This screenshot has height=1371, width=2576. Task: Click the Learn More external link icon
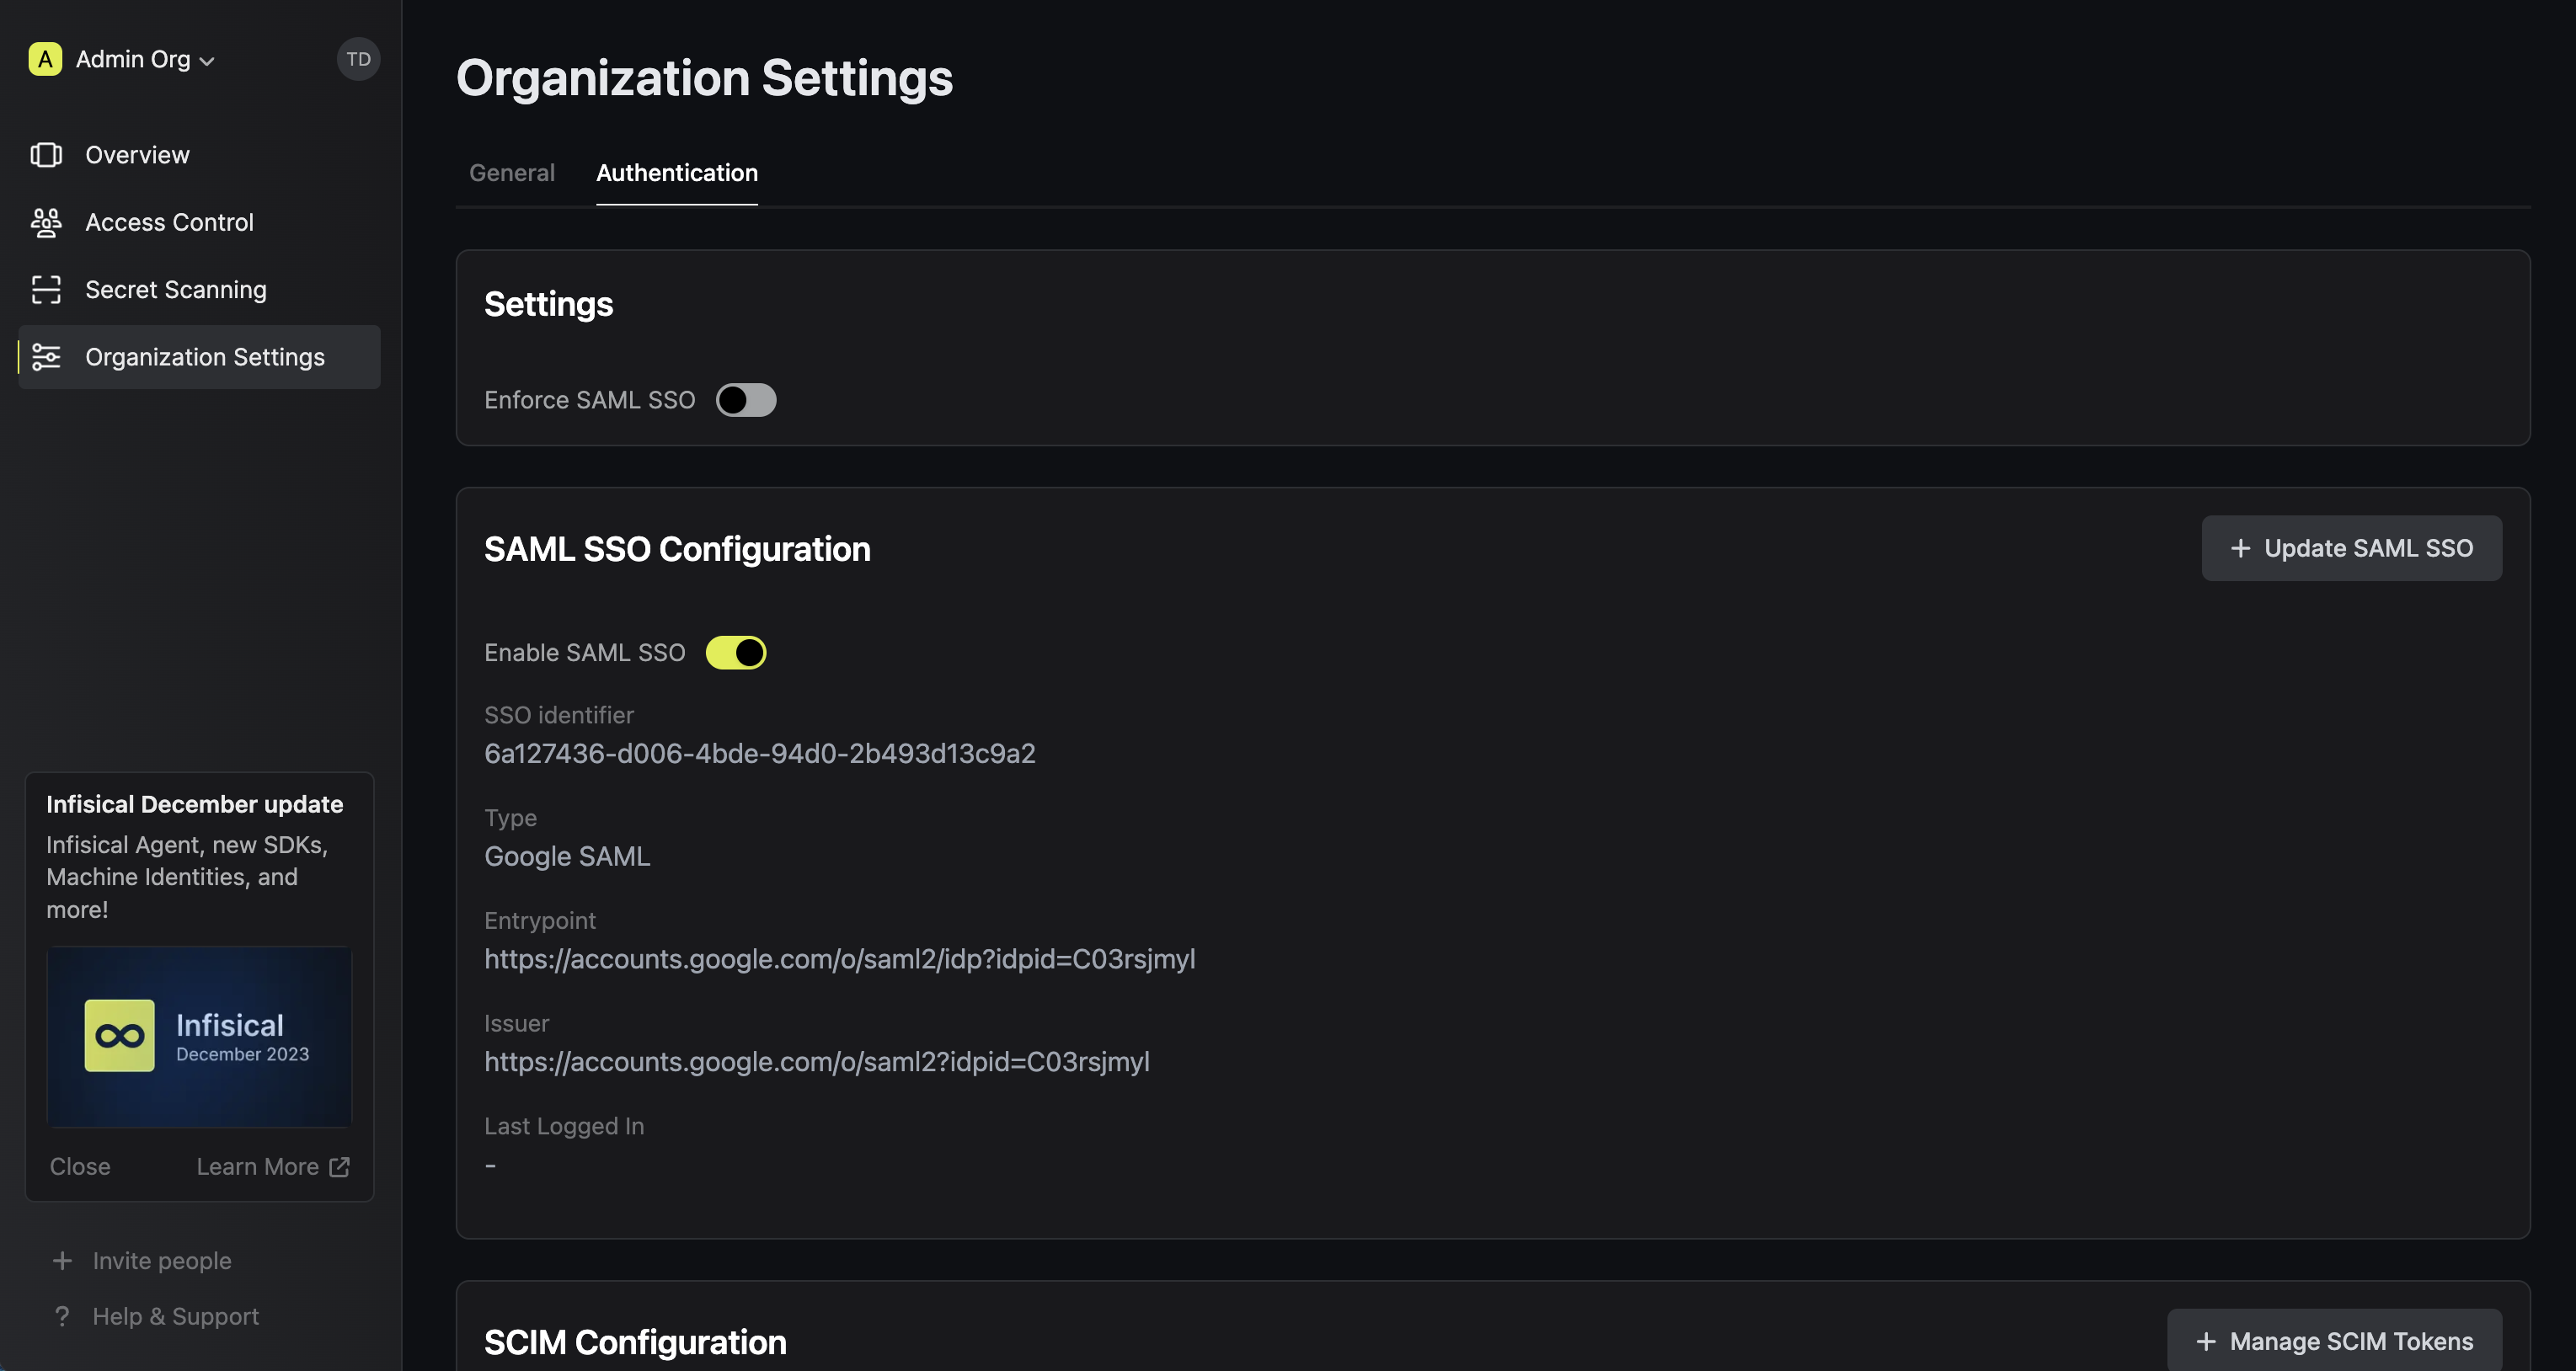click(x=340, y=1167)
